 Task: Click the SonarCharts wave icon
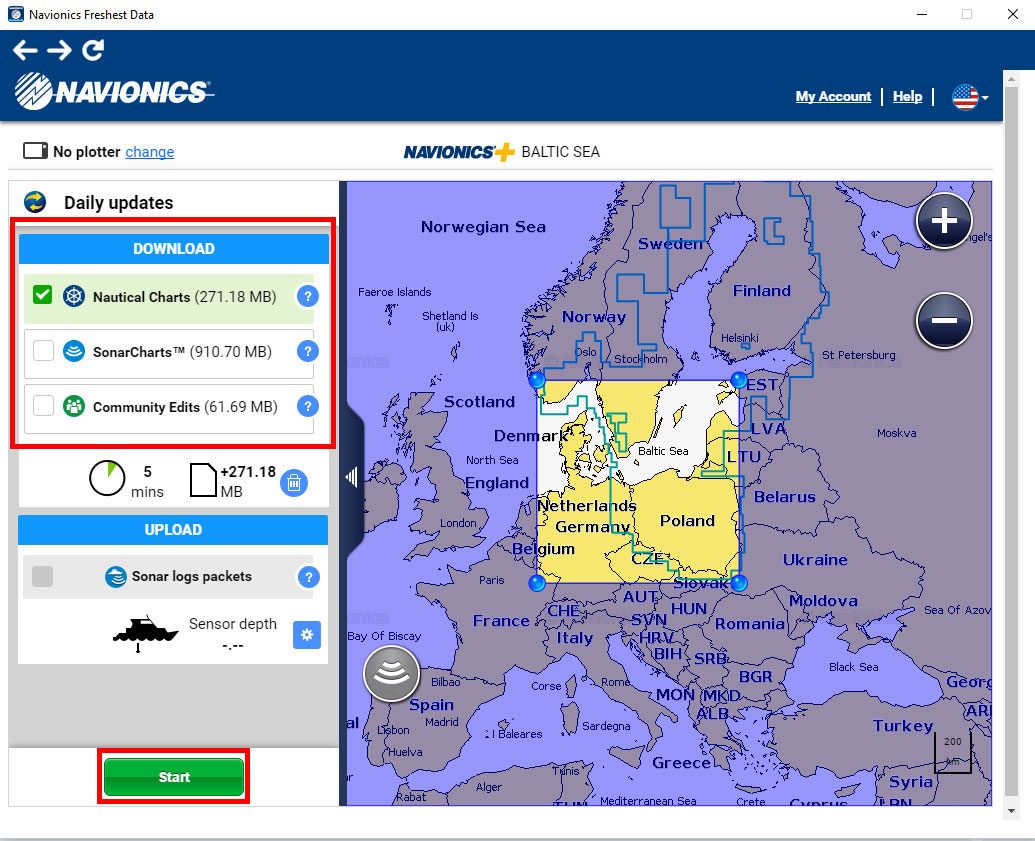tap(74, 351)
